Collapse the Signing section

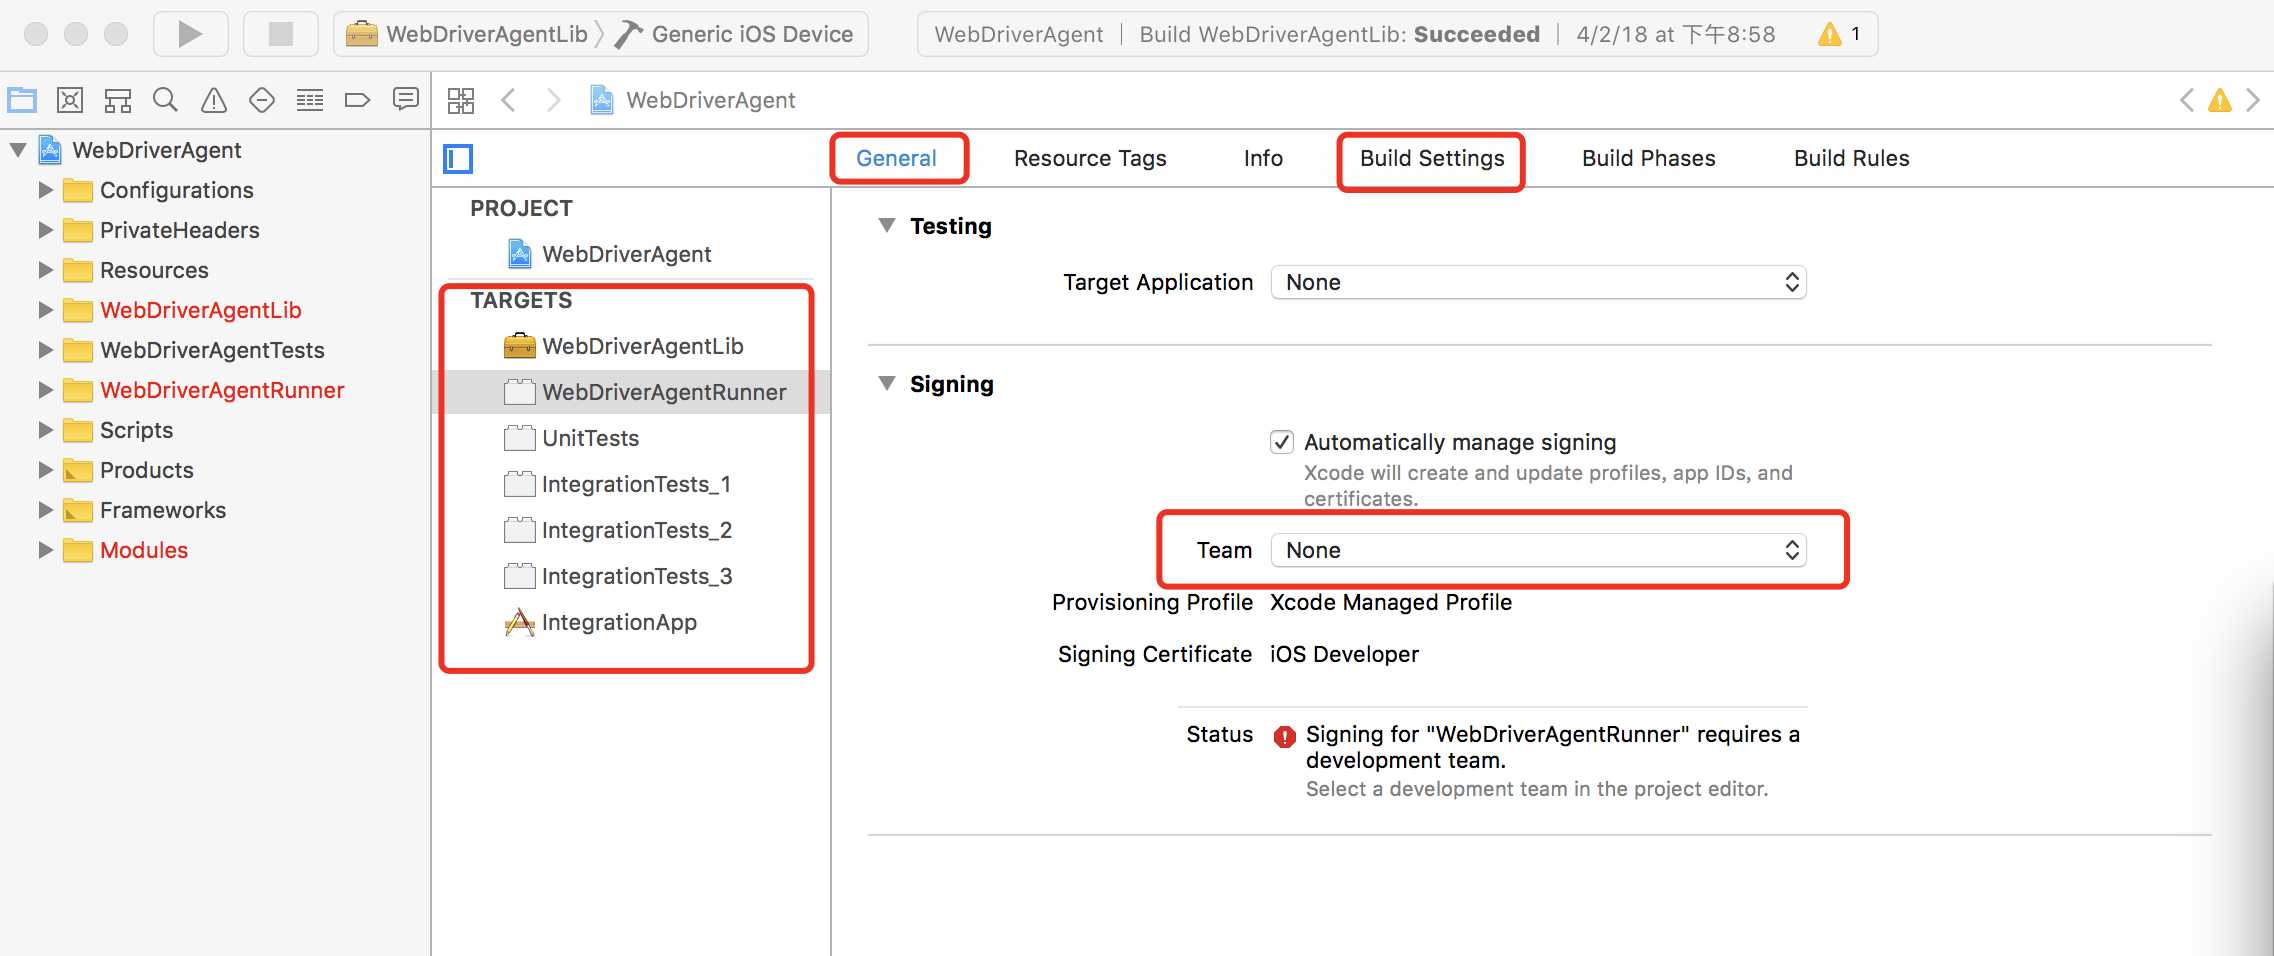[886, 384]
